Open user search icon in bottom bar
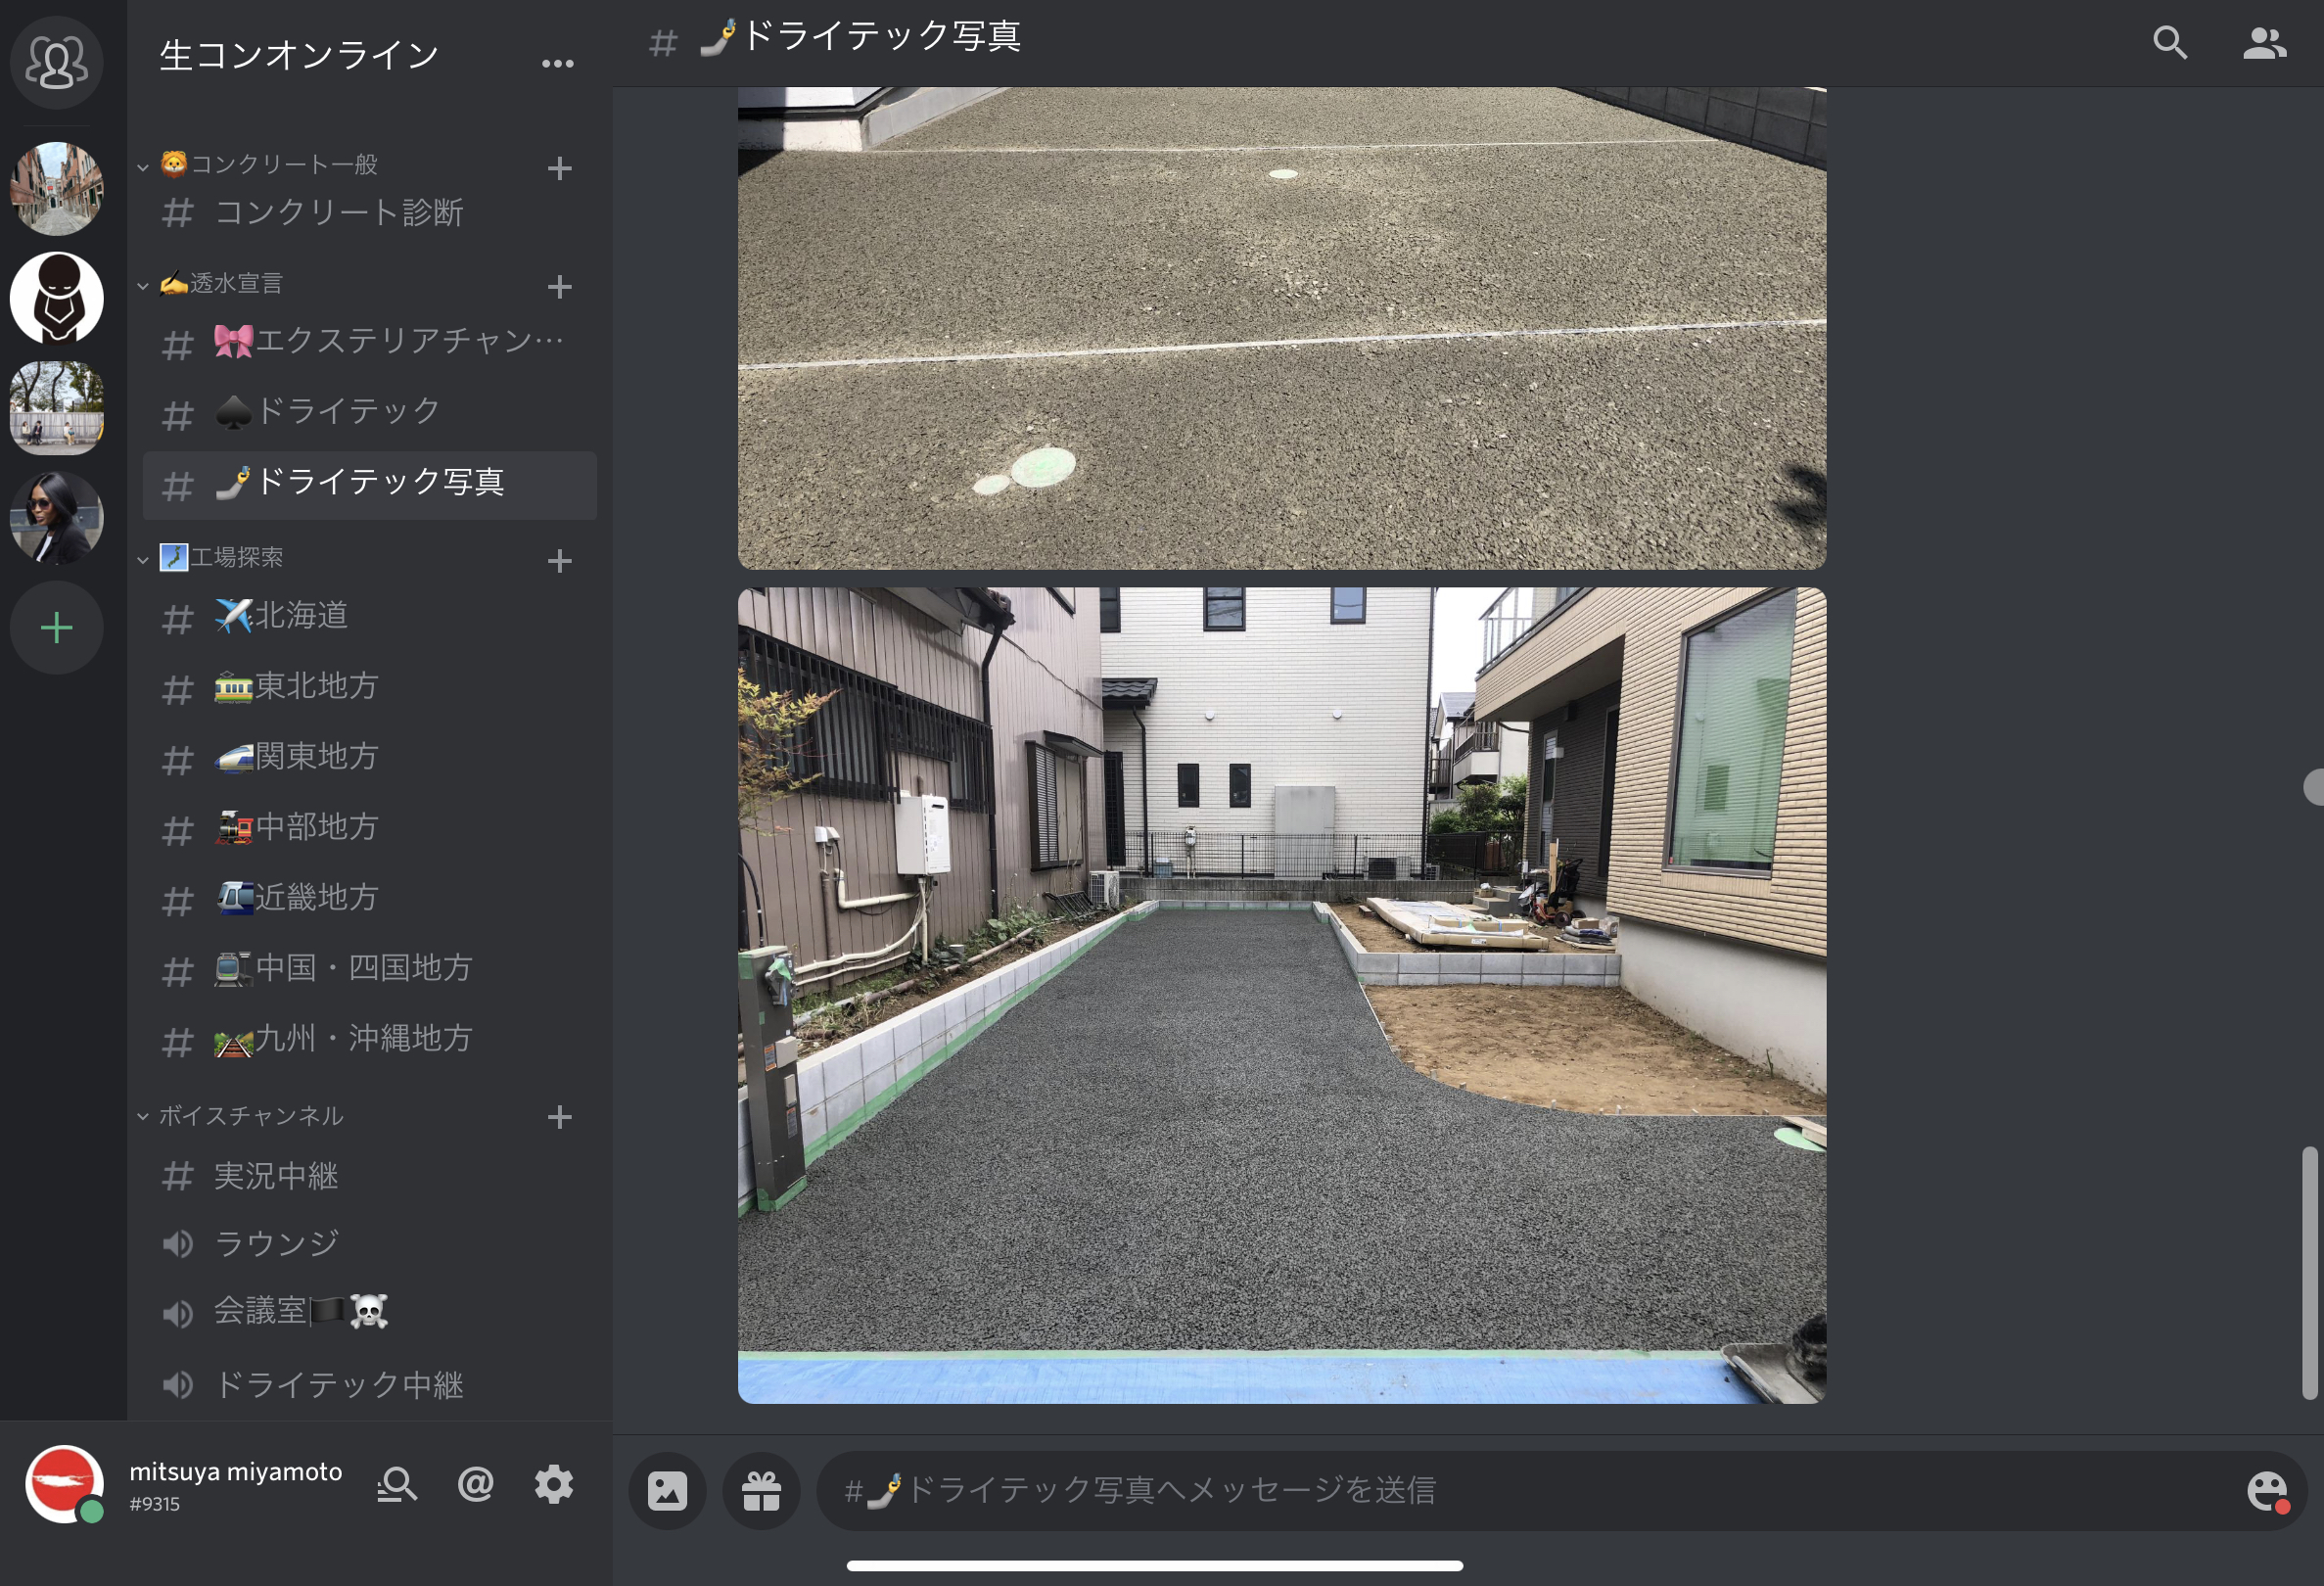Screen dimensions: 2324x1586 click(x=397, y=1485)
